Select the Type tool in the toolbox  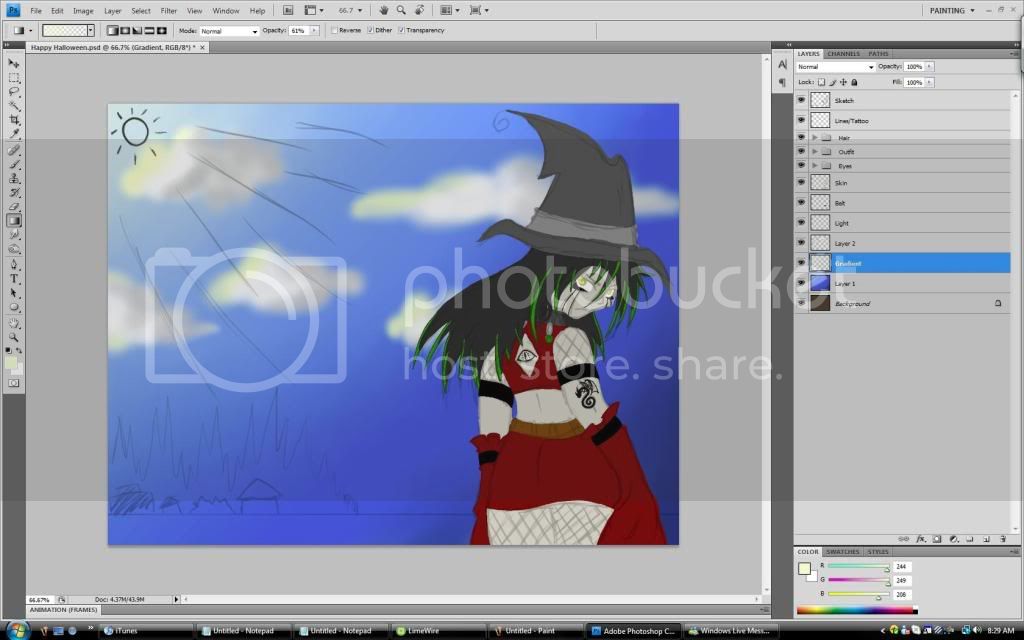15,279
